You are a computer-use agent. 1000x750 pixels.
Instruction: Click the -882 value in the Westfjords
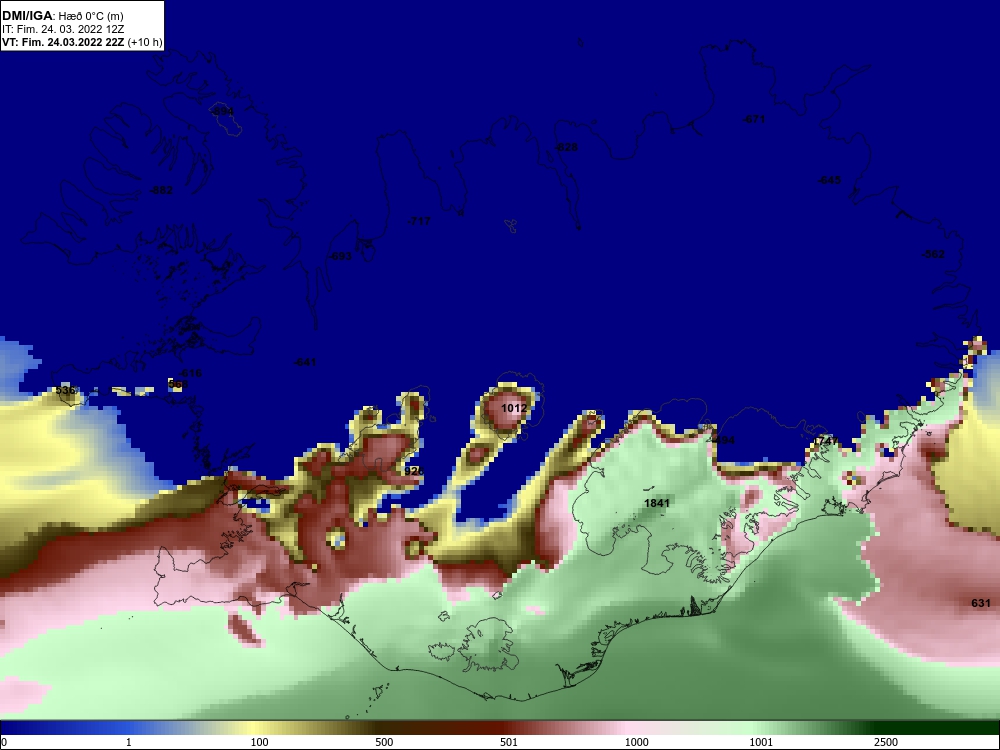click(161, 190)
